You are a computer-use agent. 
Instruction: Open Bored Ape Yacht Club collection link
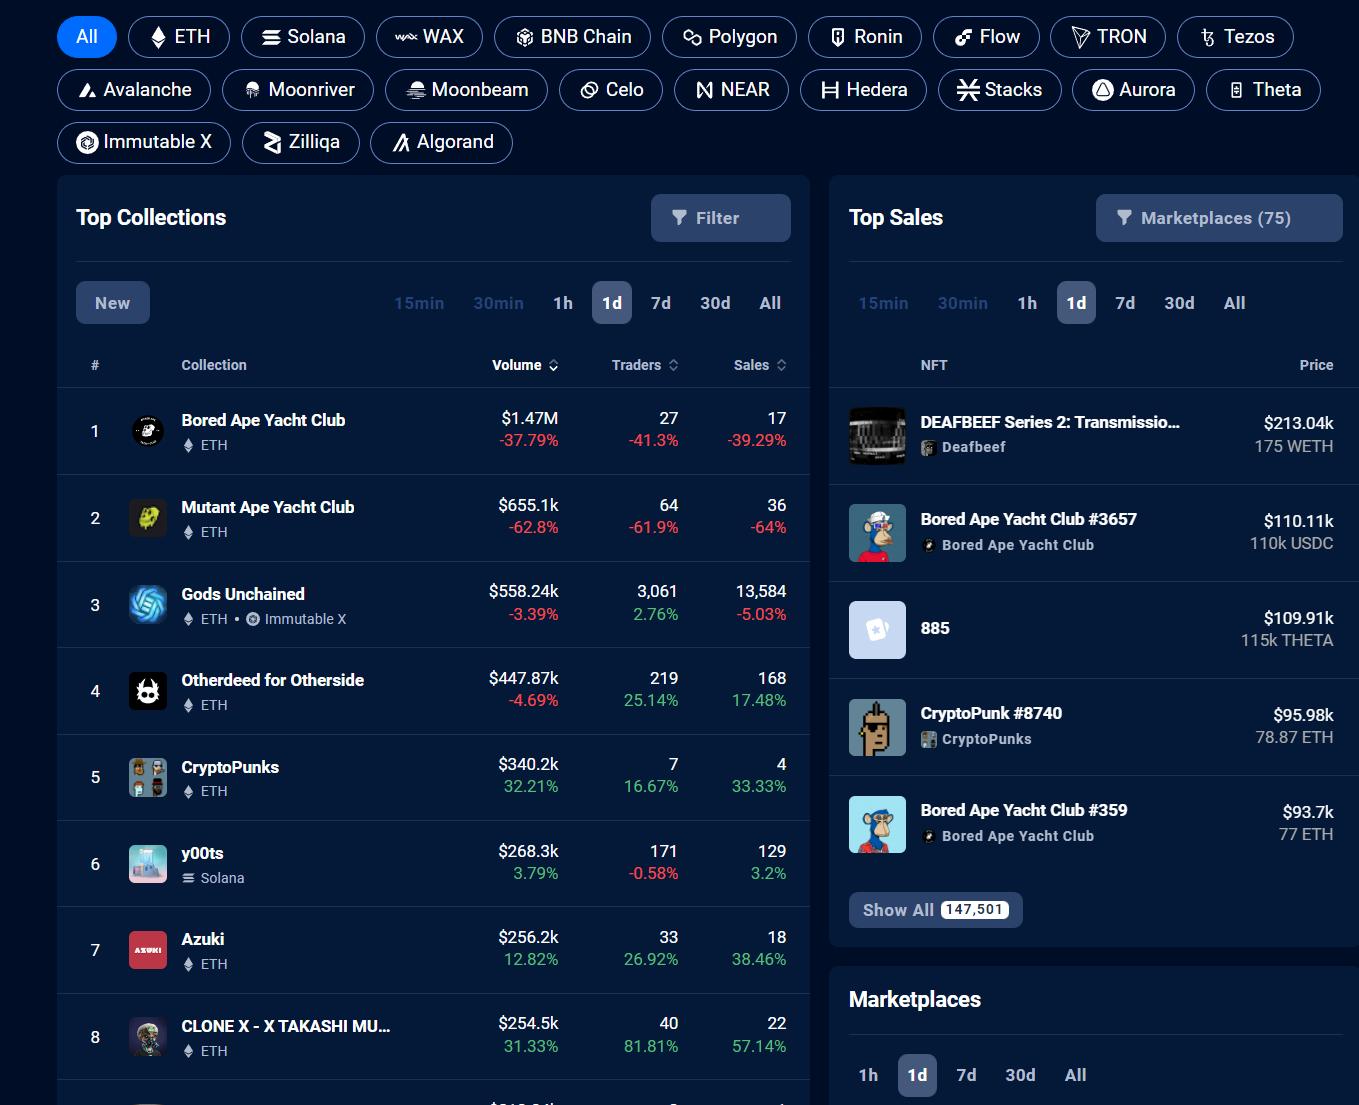coord(263,420)
